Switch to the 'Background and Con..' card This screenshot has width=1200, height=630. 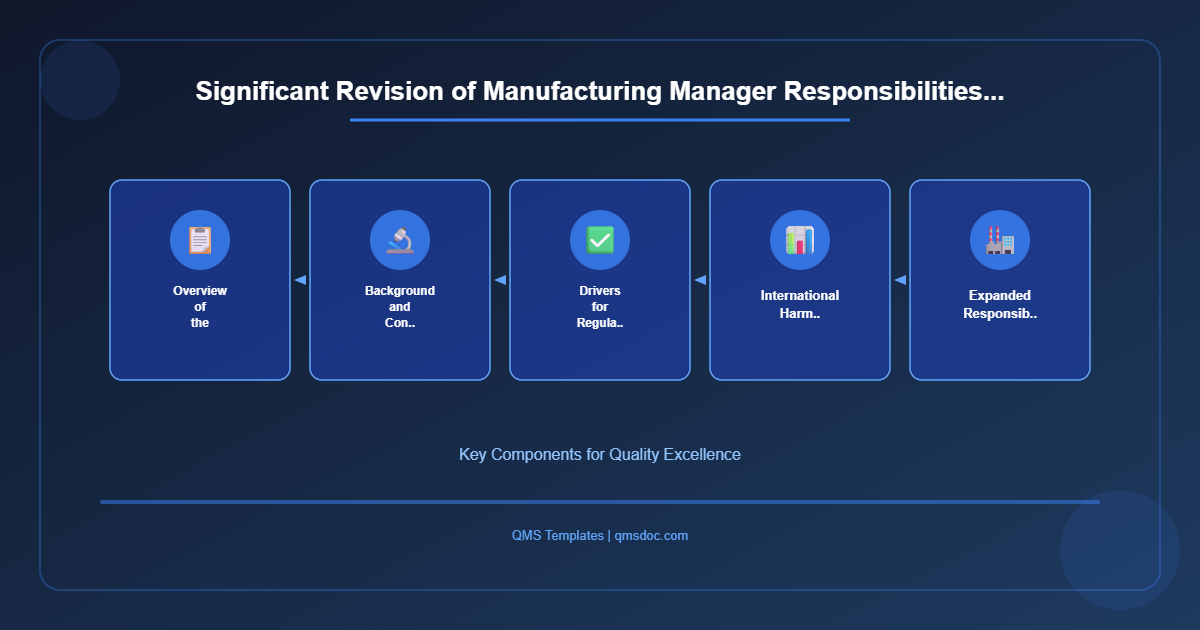tap(400, 280)
